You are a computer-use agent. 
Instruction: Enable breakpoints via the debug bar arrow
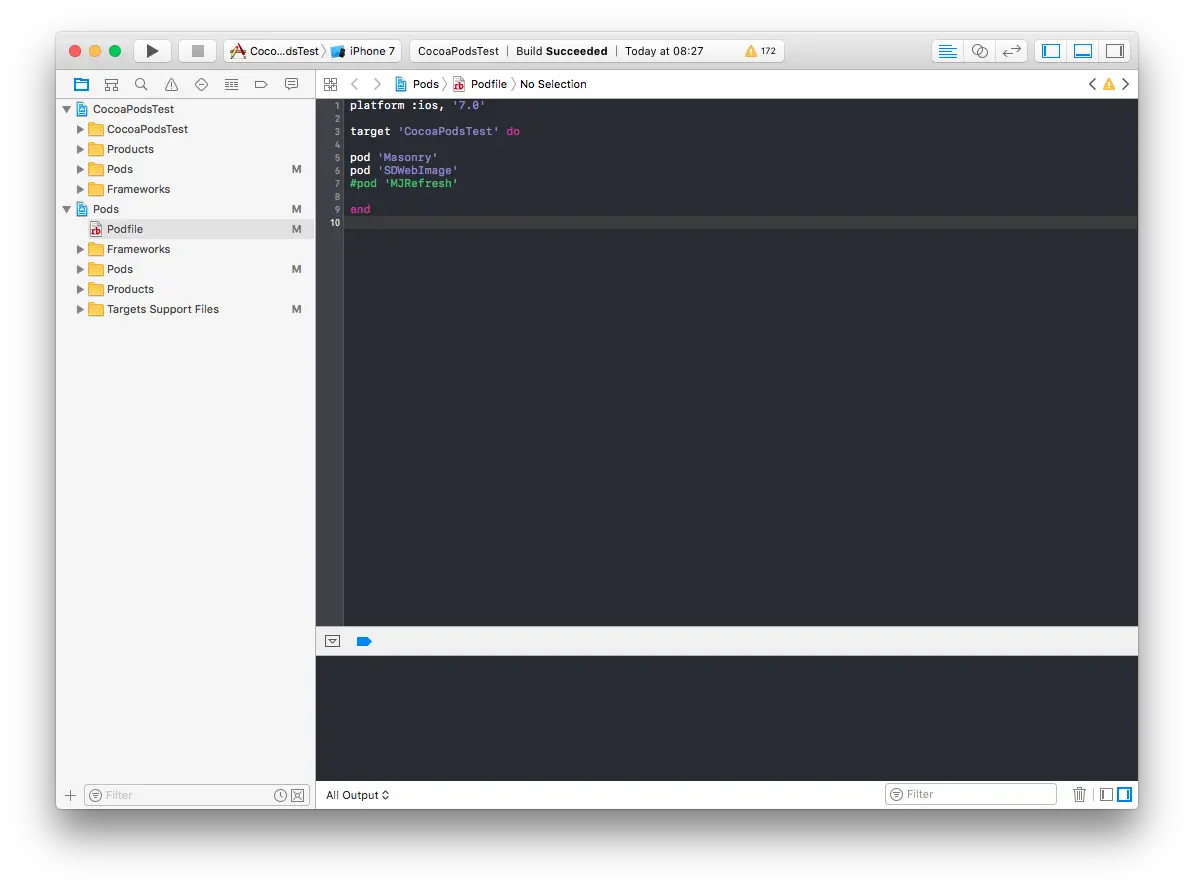(364, 641)
